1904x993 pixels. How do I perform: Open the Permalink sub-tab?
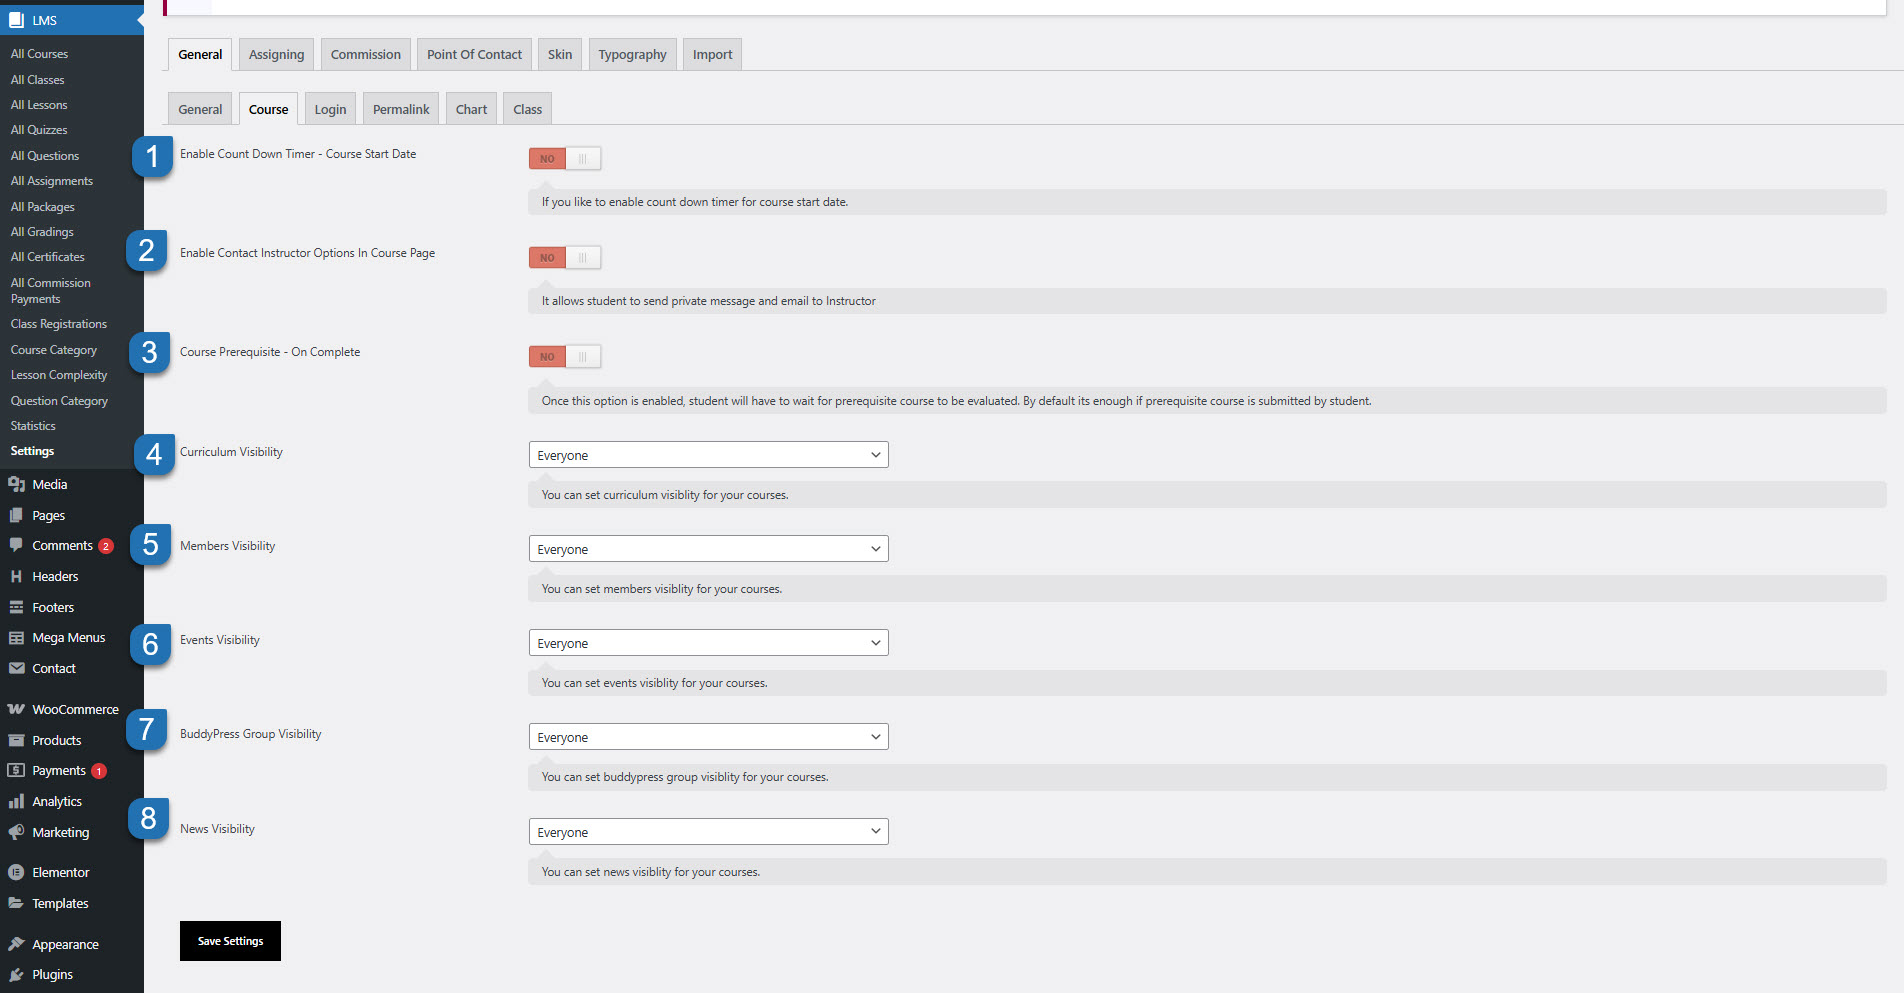click(x=401, y=109)
